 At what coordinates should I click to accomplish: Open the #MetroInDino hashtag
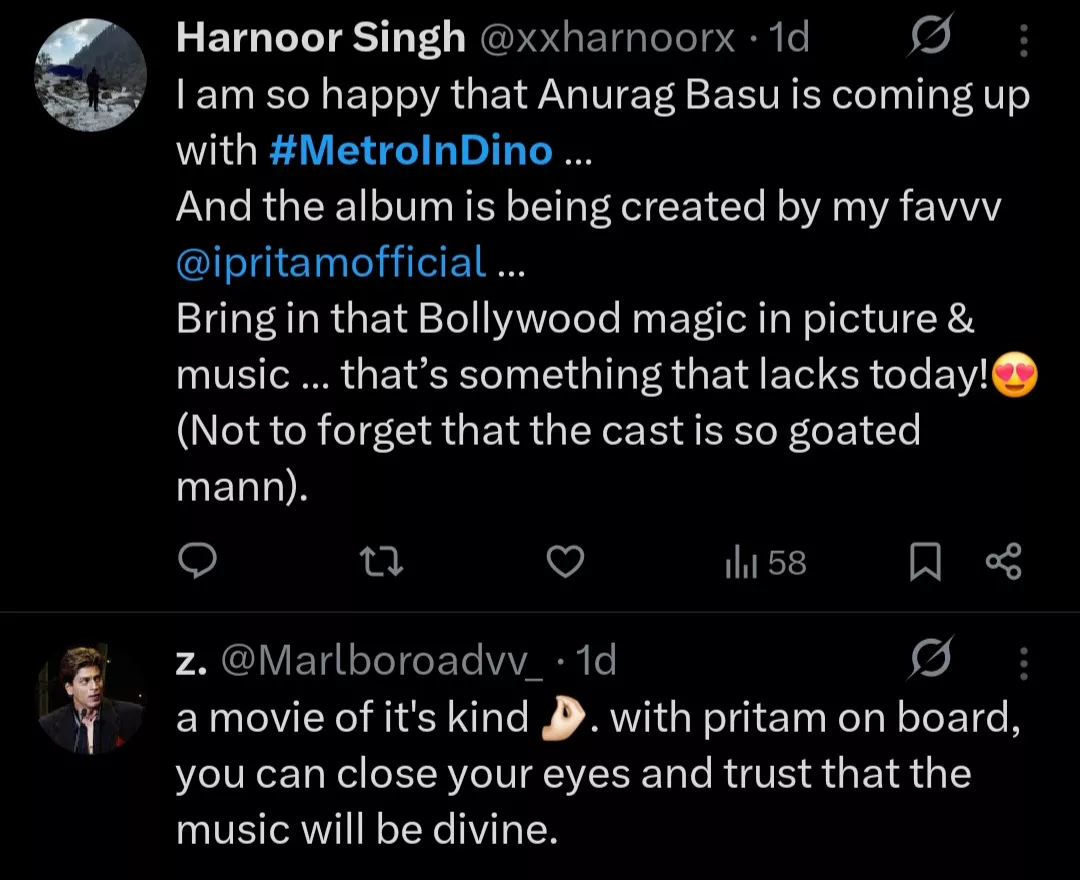411,151
